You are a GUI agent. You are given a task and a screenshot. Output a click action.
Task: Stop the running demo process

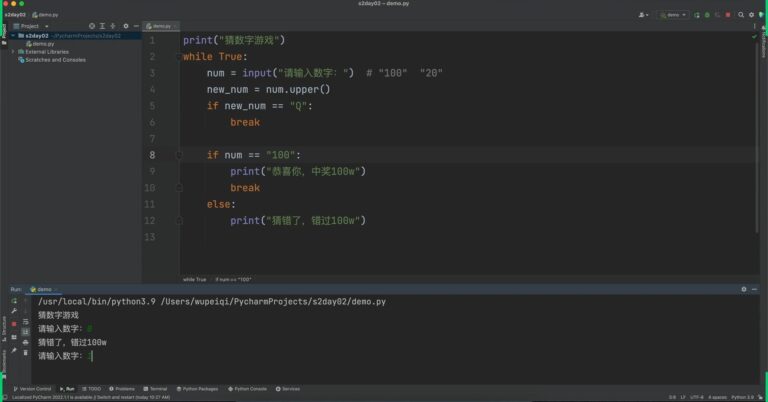[728, 15]
